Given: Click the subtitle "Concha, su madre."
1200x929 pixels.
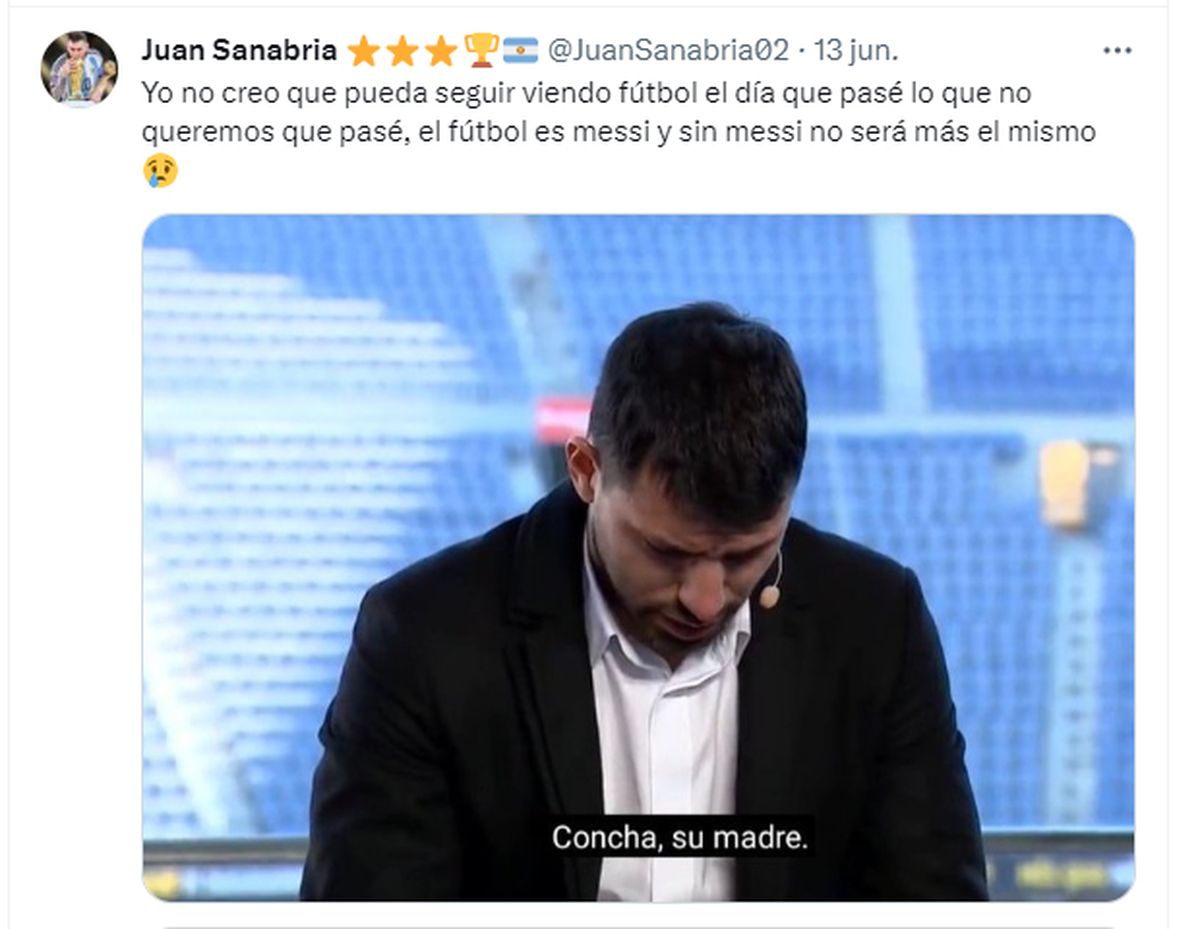Looking at the screenshot, I should click(x=679, y=837).
